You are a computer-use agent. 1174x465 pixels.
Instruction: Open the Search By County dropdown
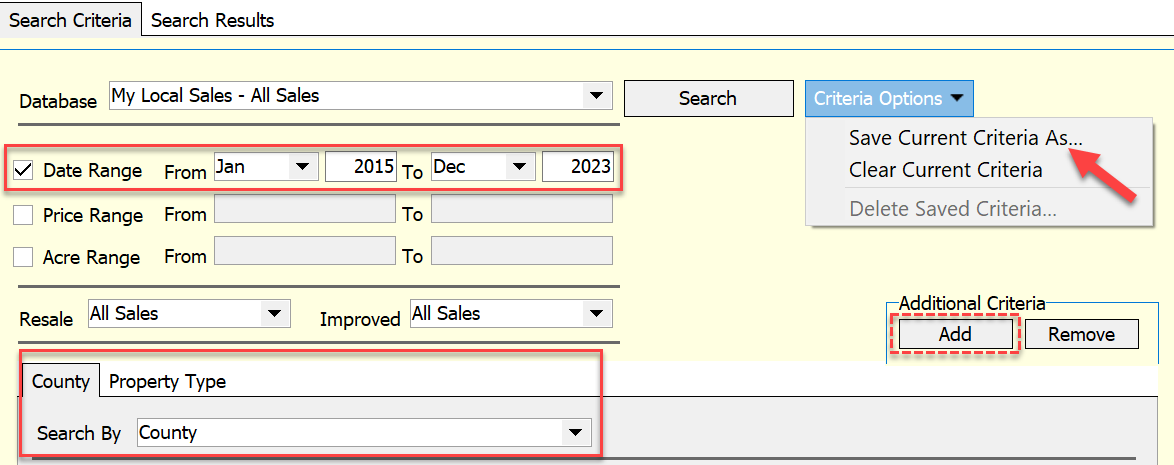click(364, 432)
